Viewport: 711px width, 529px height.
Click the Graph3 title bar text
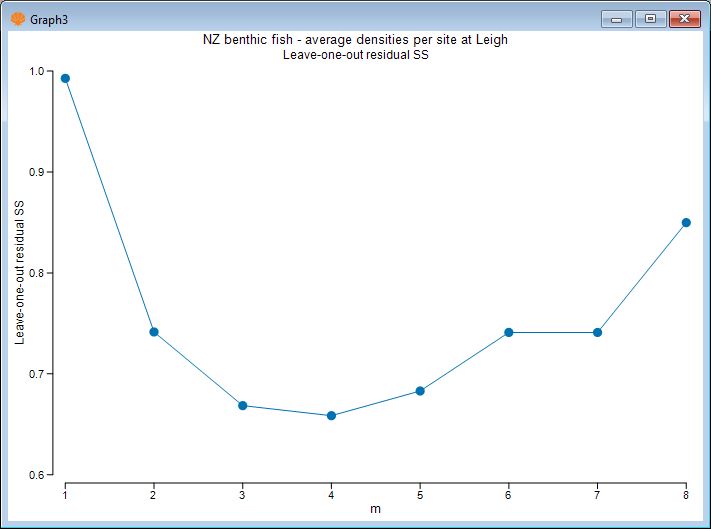tap(49, 18)
